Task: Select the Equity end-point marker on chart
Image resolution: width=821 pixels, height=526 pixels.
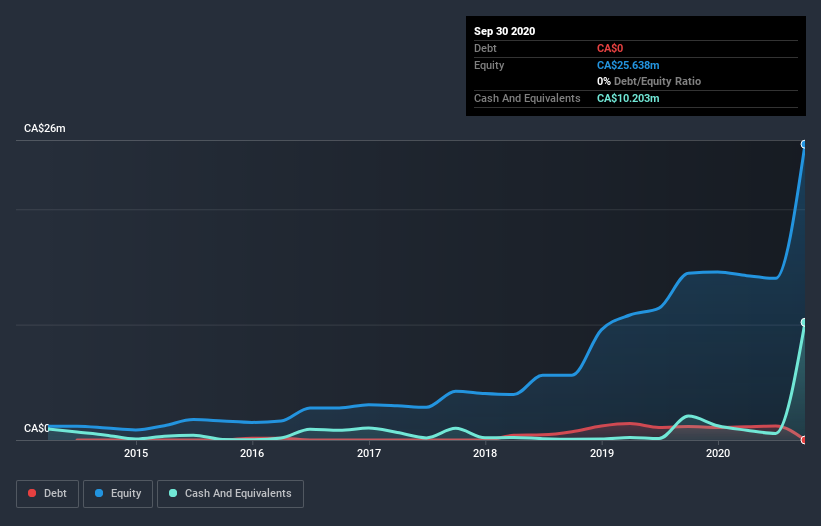Action: (804, 144)
